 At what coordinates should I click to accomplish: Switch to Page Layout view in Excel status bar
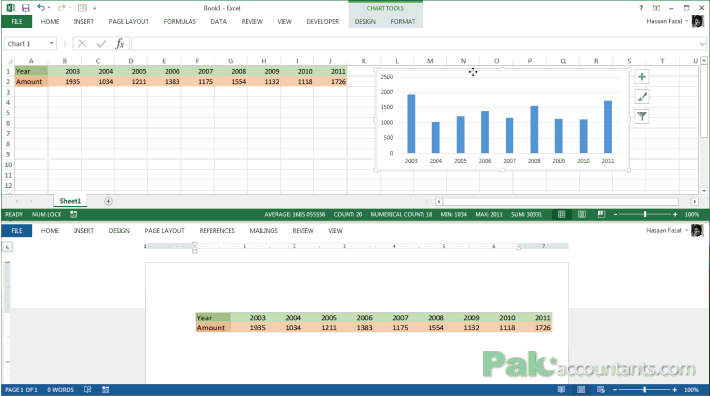582,214
